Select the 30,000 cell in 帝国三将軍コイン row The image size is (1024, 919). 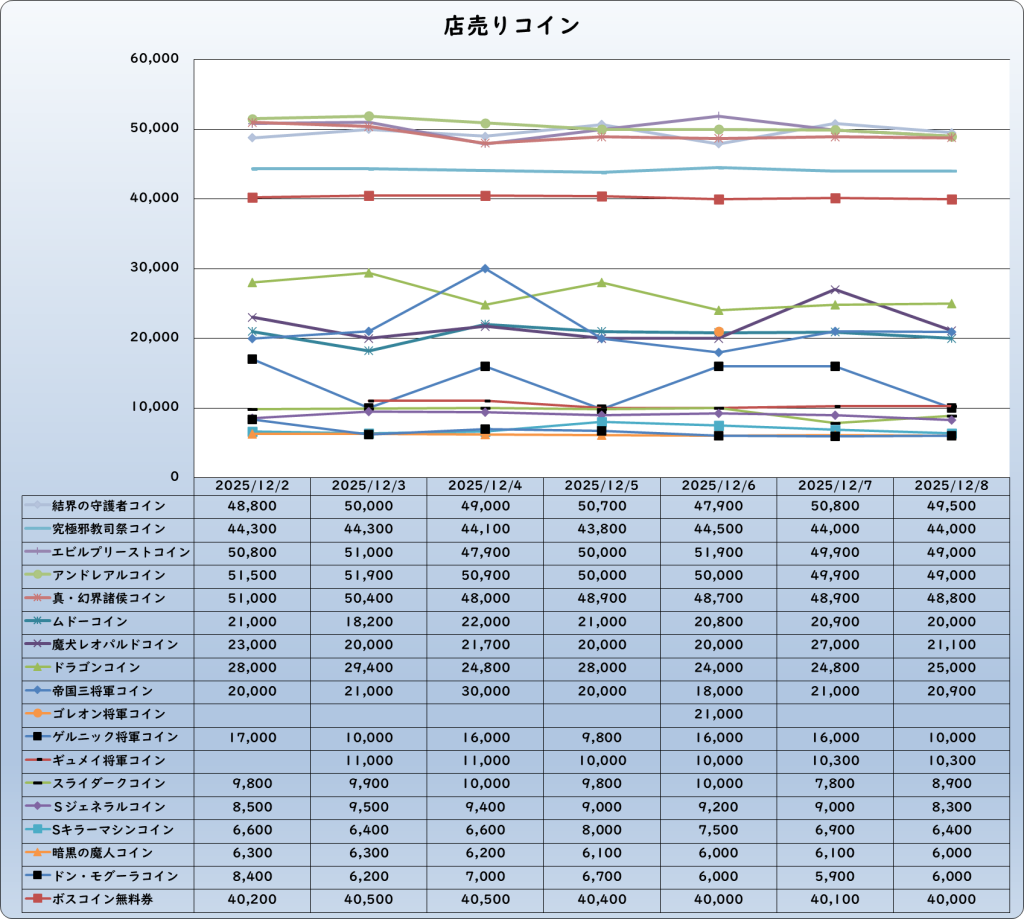(485, 691)
